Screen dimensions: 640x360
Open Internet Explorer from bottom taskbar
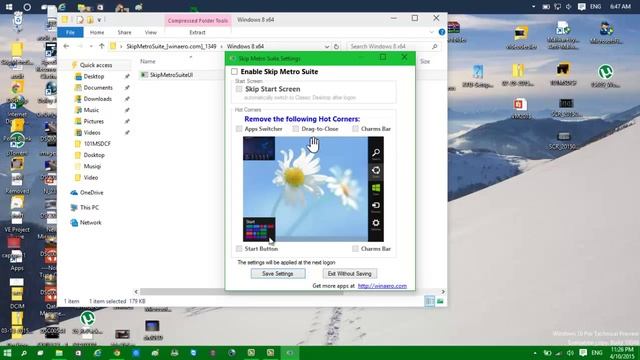(x=98, y=353)
